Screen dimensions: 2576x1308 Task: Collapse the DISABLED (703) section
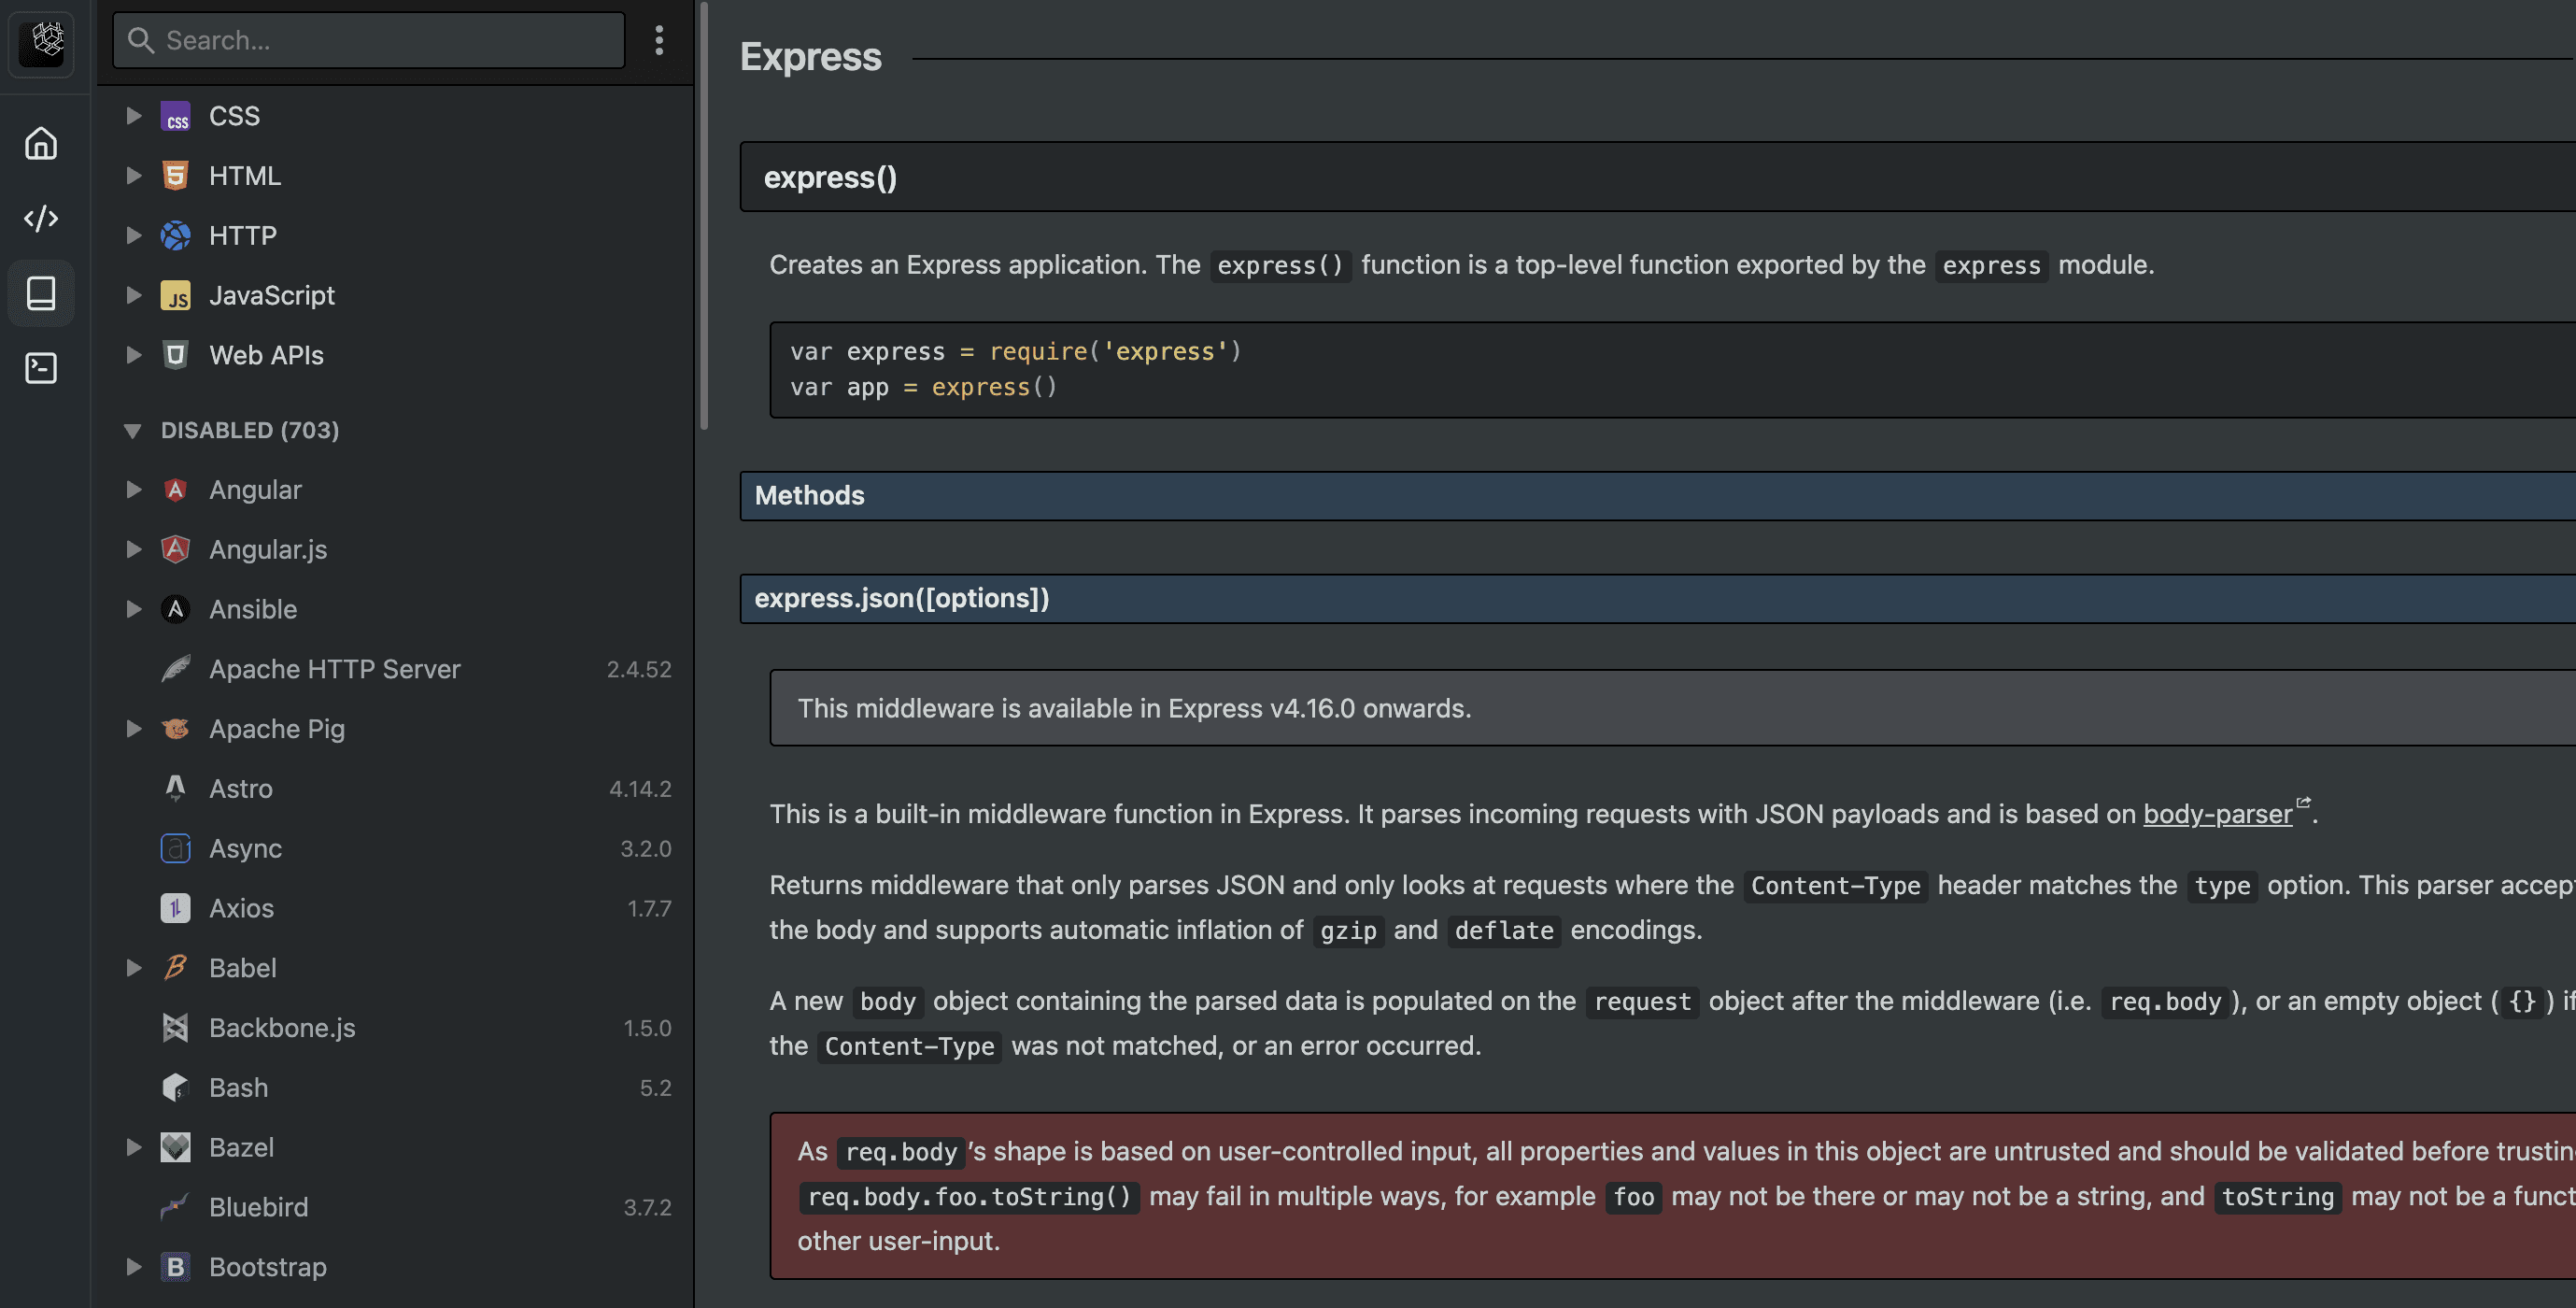pos(132,430)
